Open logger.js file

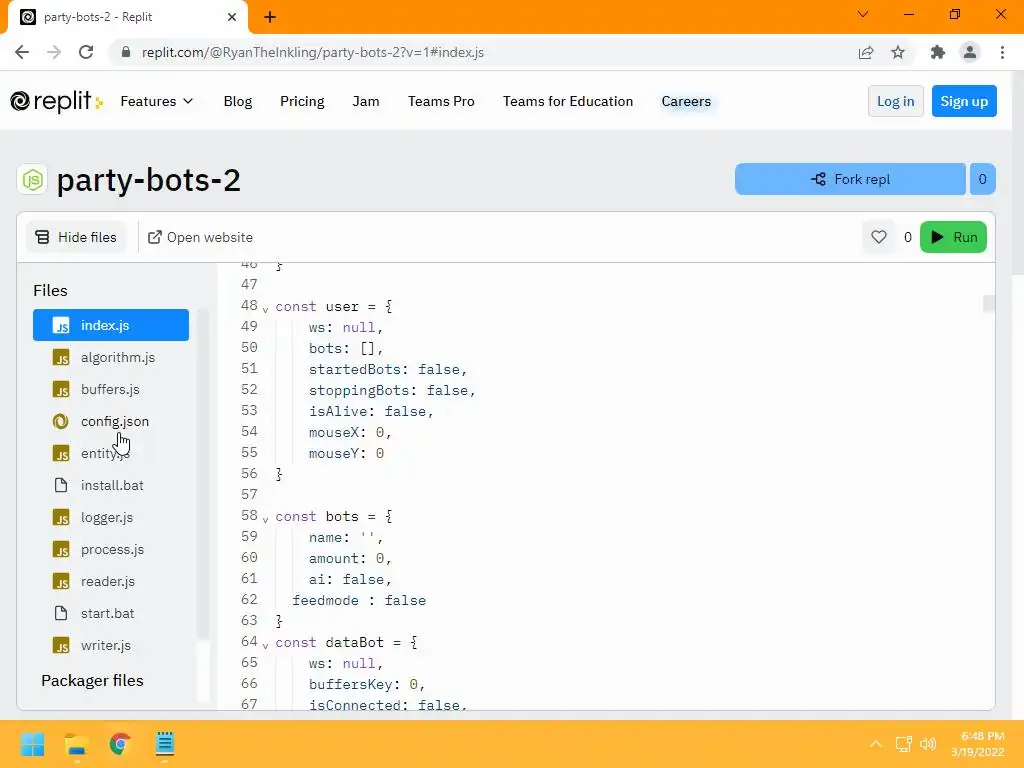(x=111, y=517)
